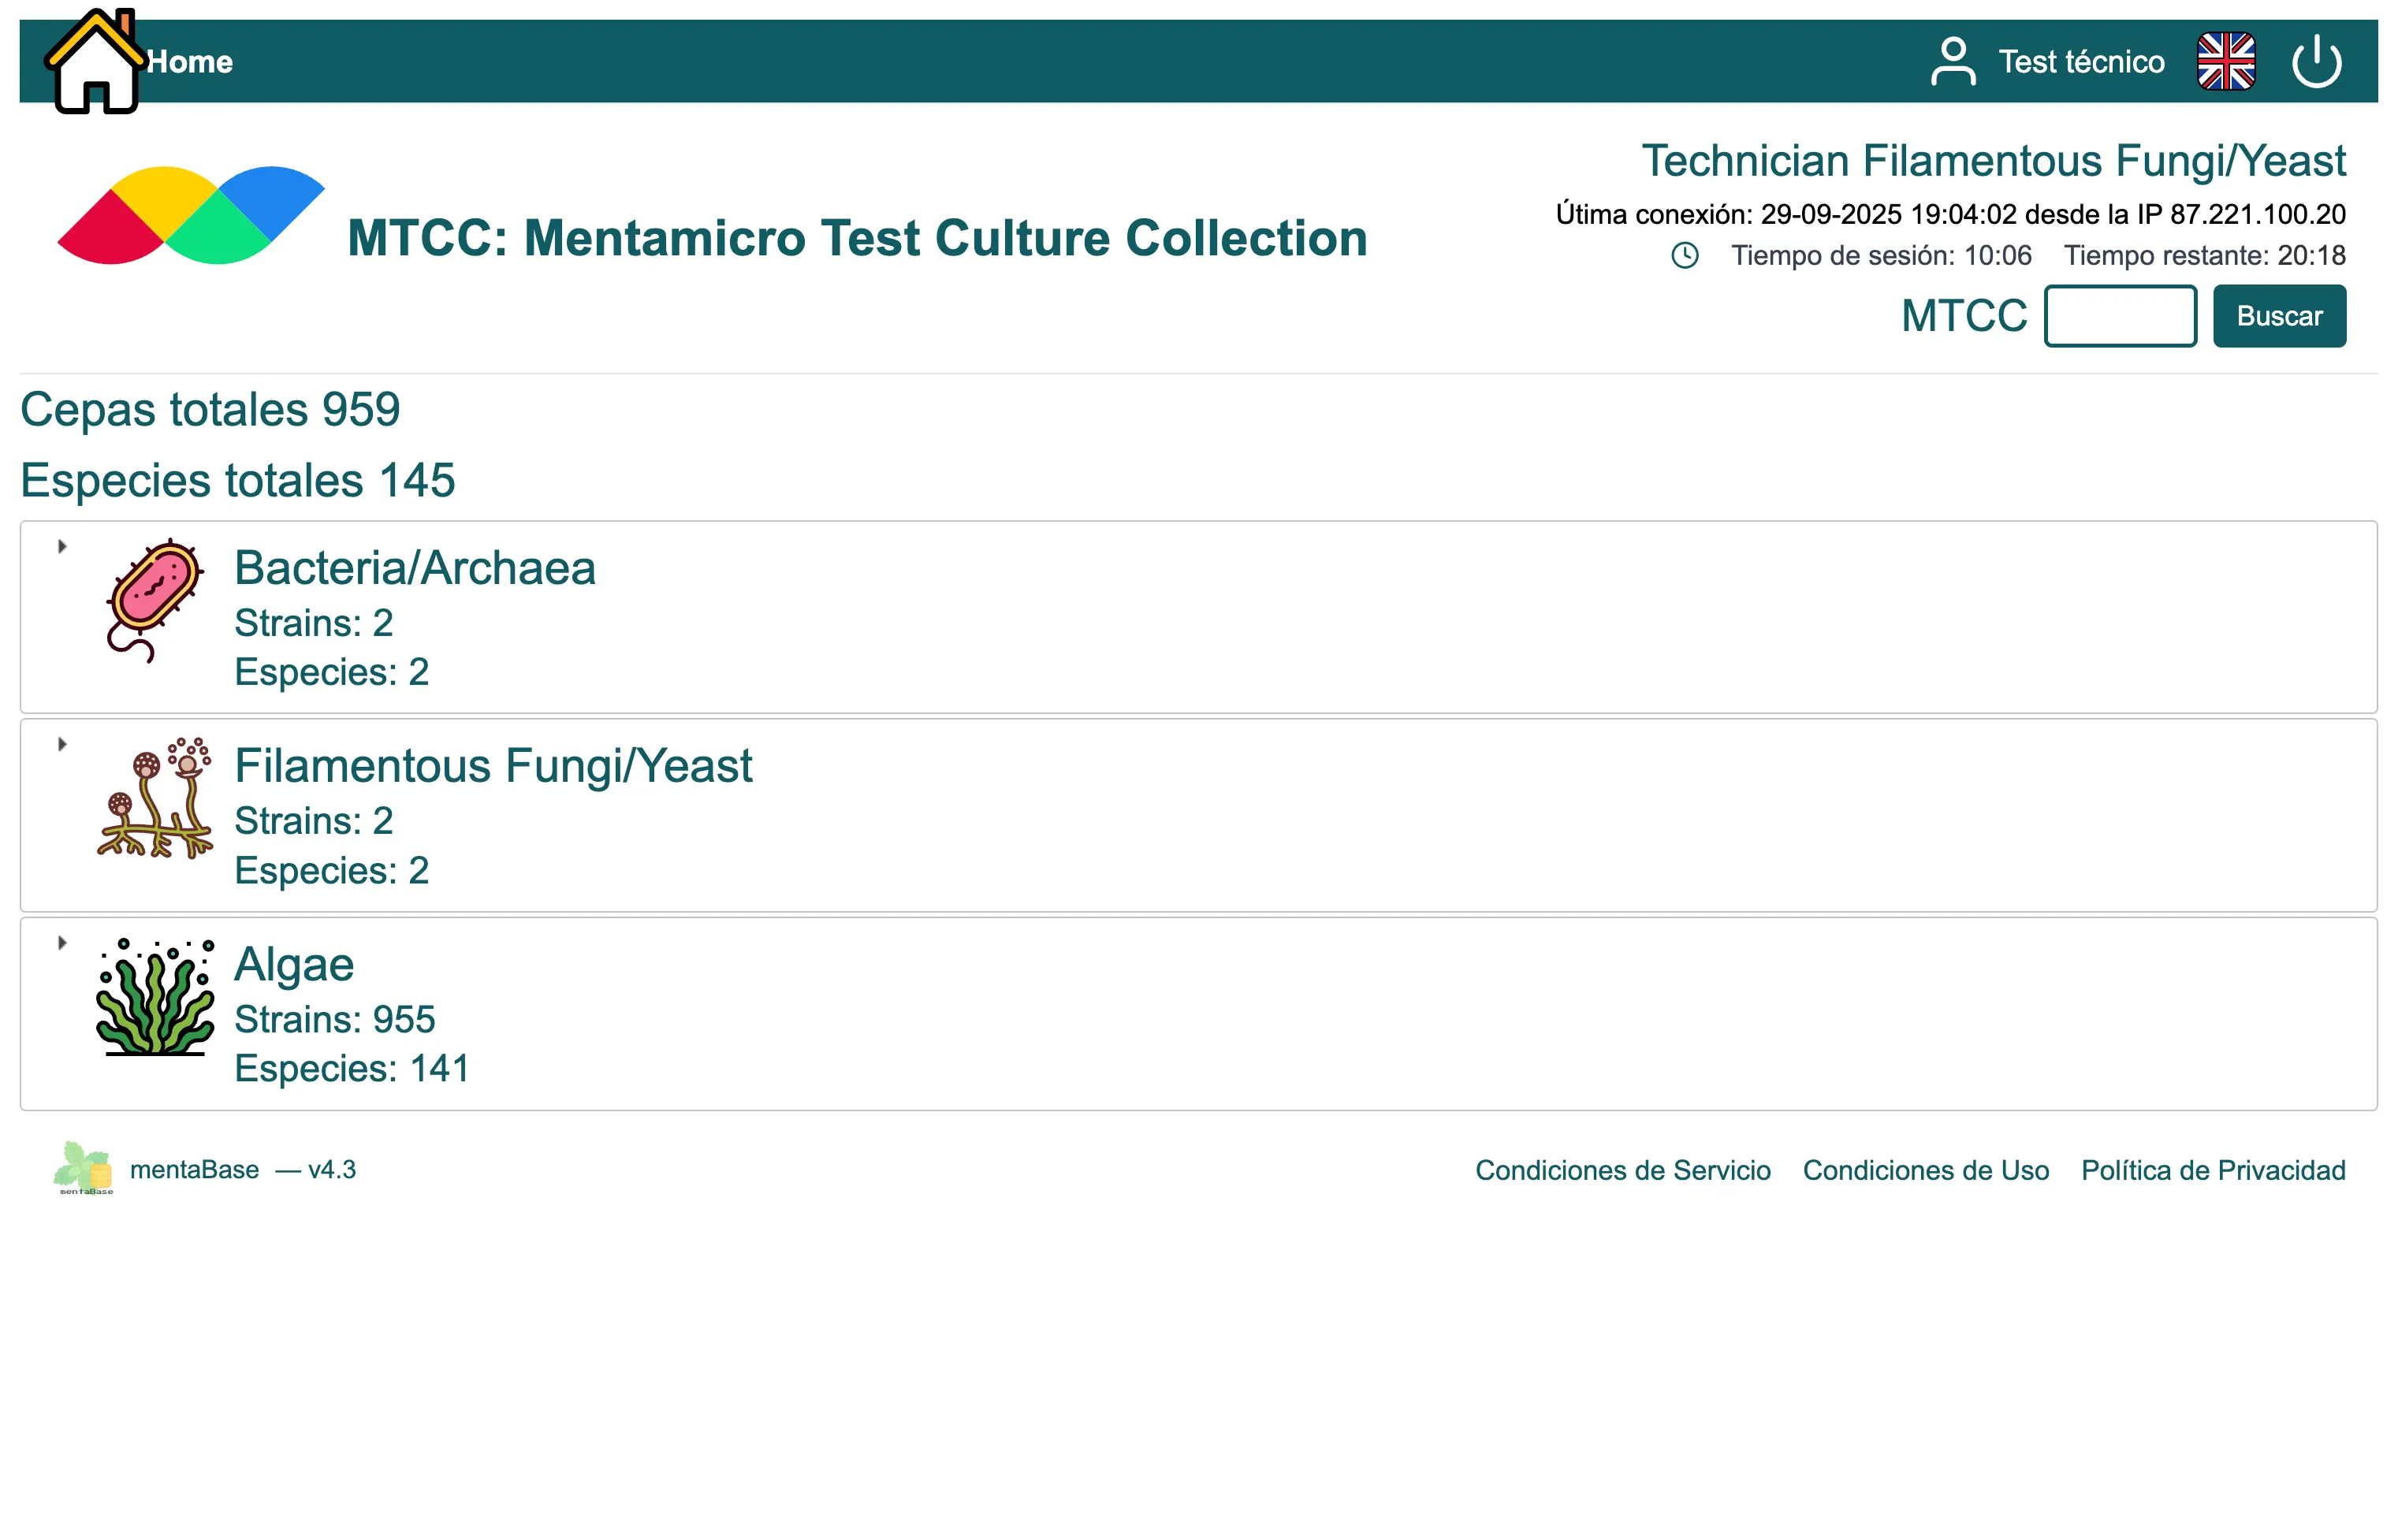The image size is (2398, 1540).
Task: Click the user profile icon
Action: point(1952,62)
